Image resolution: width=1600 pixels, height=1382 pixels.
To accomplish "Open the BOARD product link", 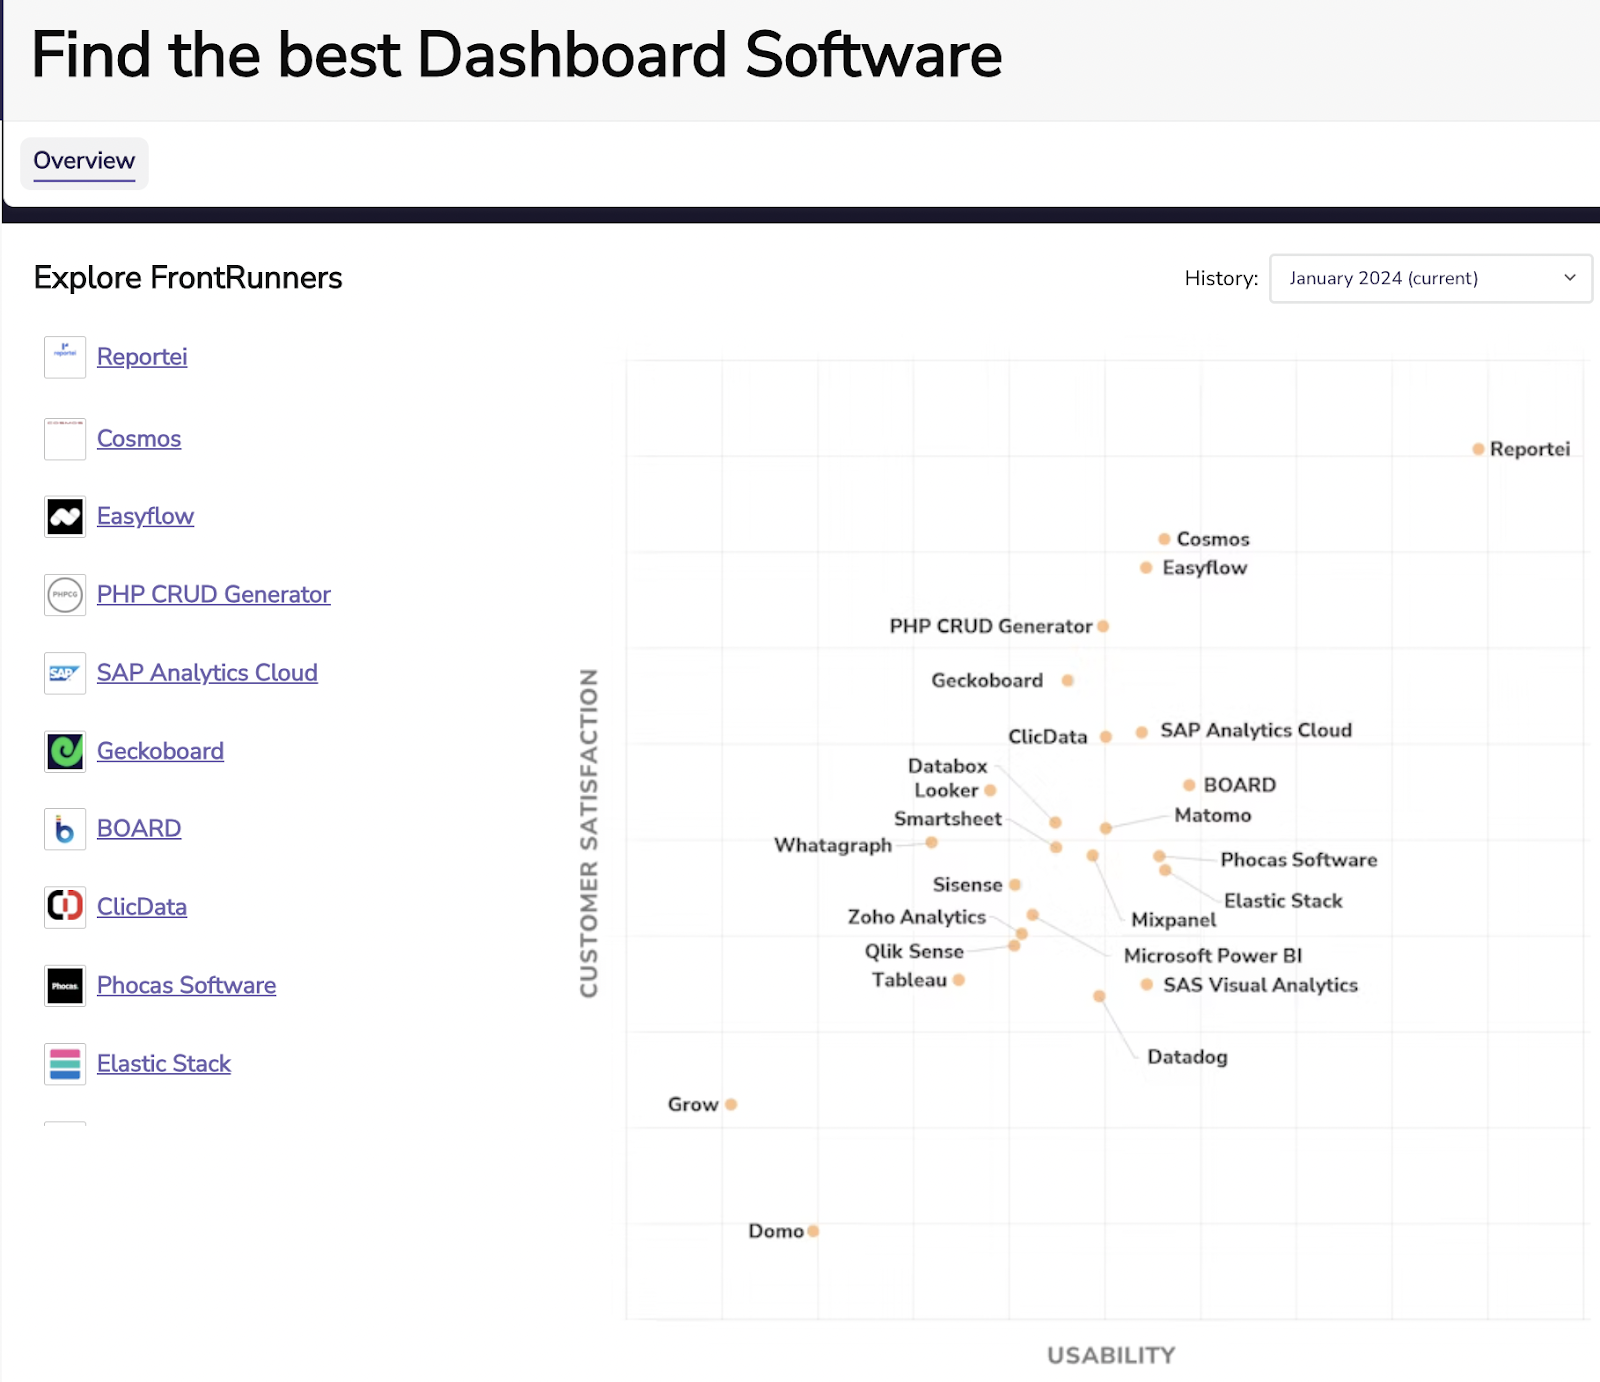I will (139, 829).
